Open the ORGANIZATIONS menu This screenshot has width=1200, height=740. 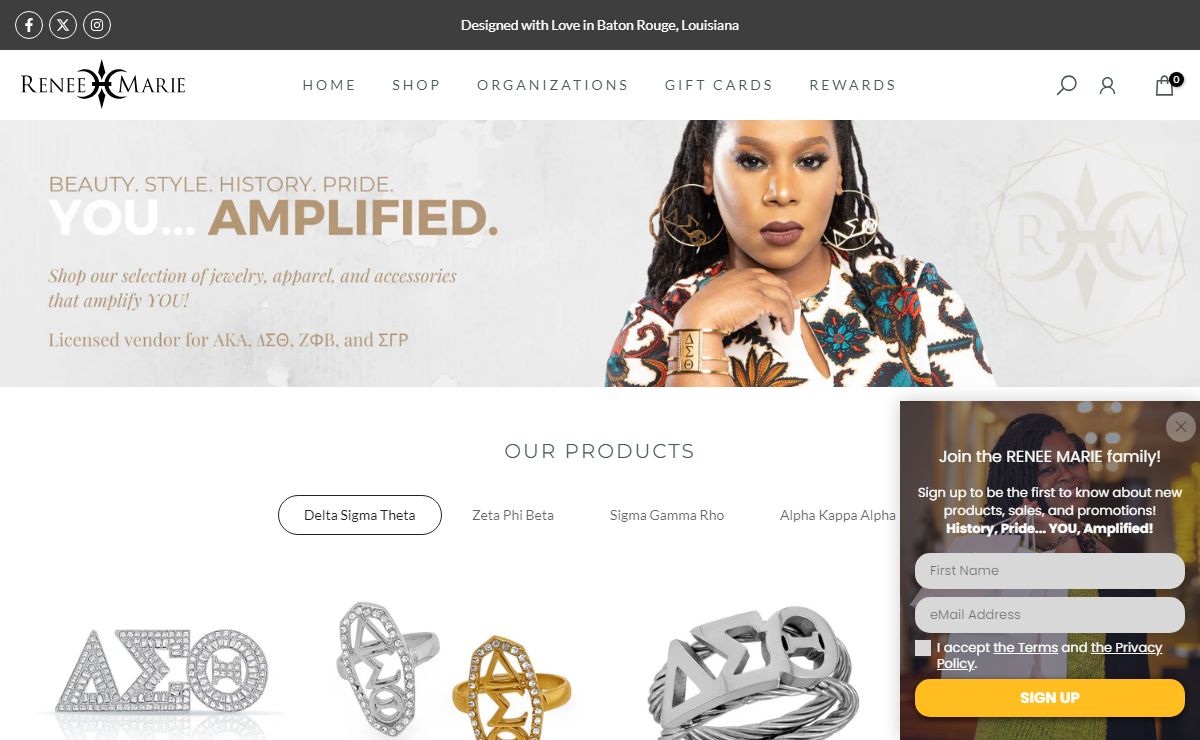(553, 85)
